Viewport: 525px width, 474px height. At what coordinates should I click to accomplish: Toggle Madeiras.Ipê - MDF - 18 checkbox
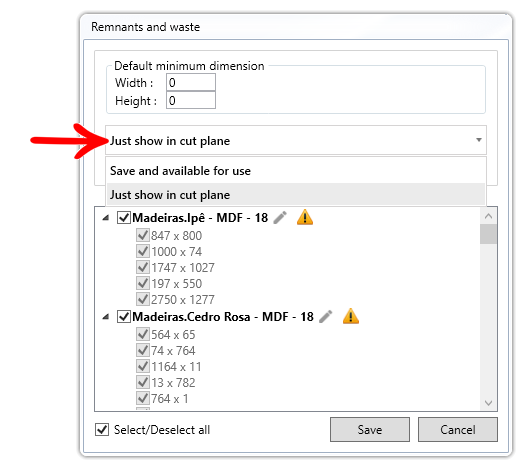point(124,218)
